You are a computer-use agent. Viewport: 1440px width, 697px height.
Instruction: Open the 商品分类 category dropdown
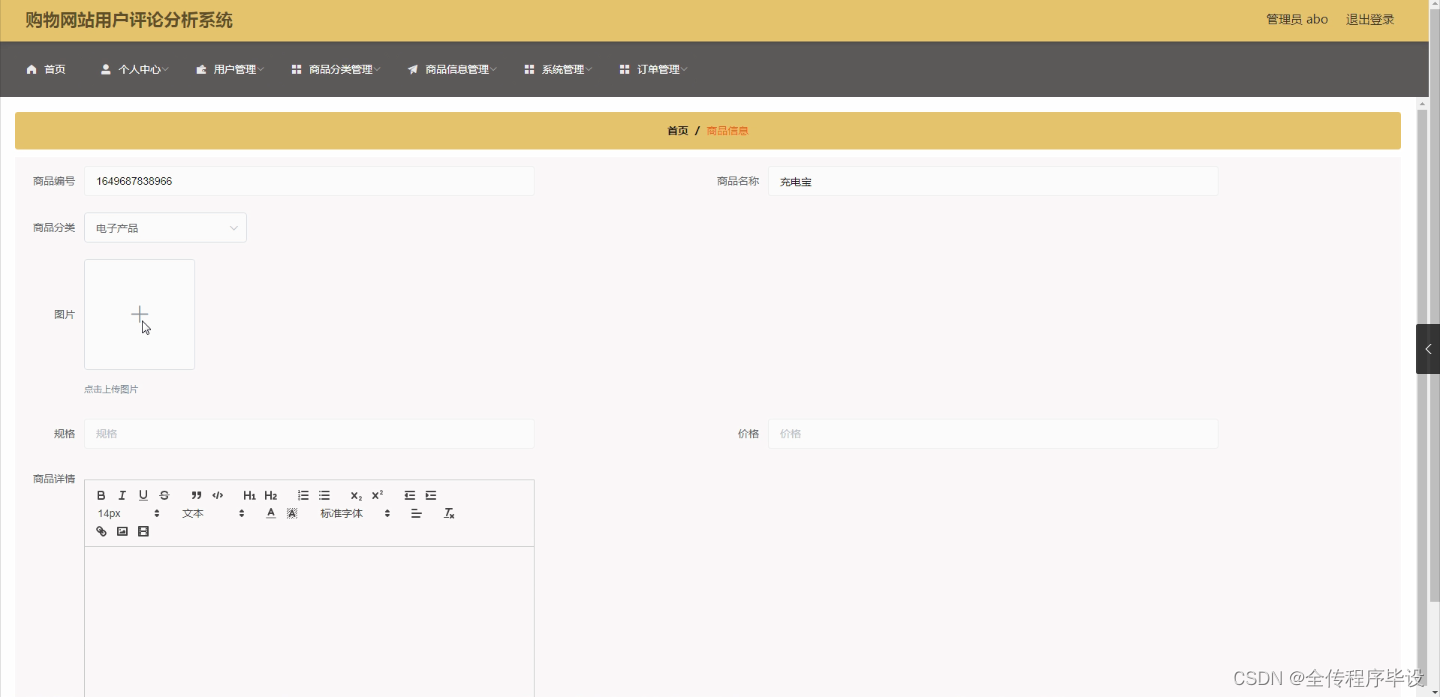point(165,227)
